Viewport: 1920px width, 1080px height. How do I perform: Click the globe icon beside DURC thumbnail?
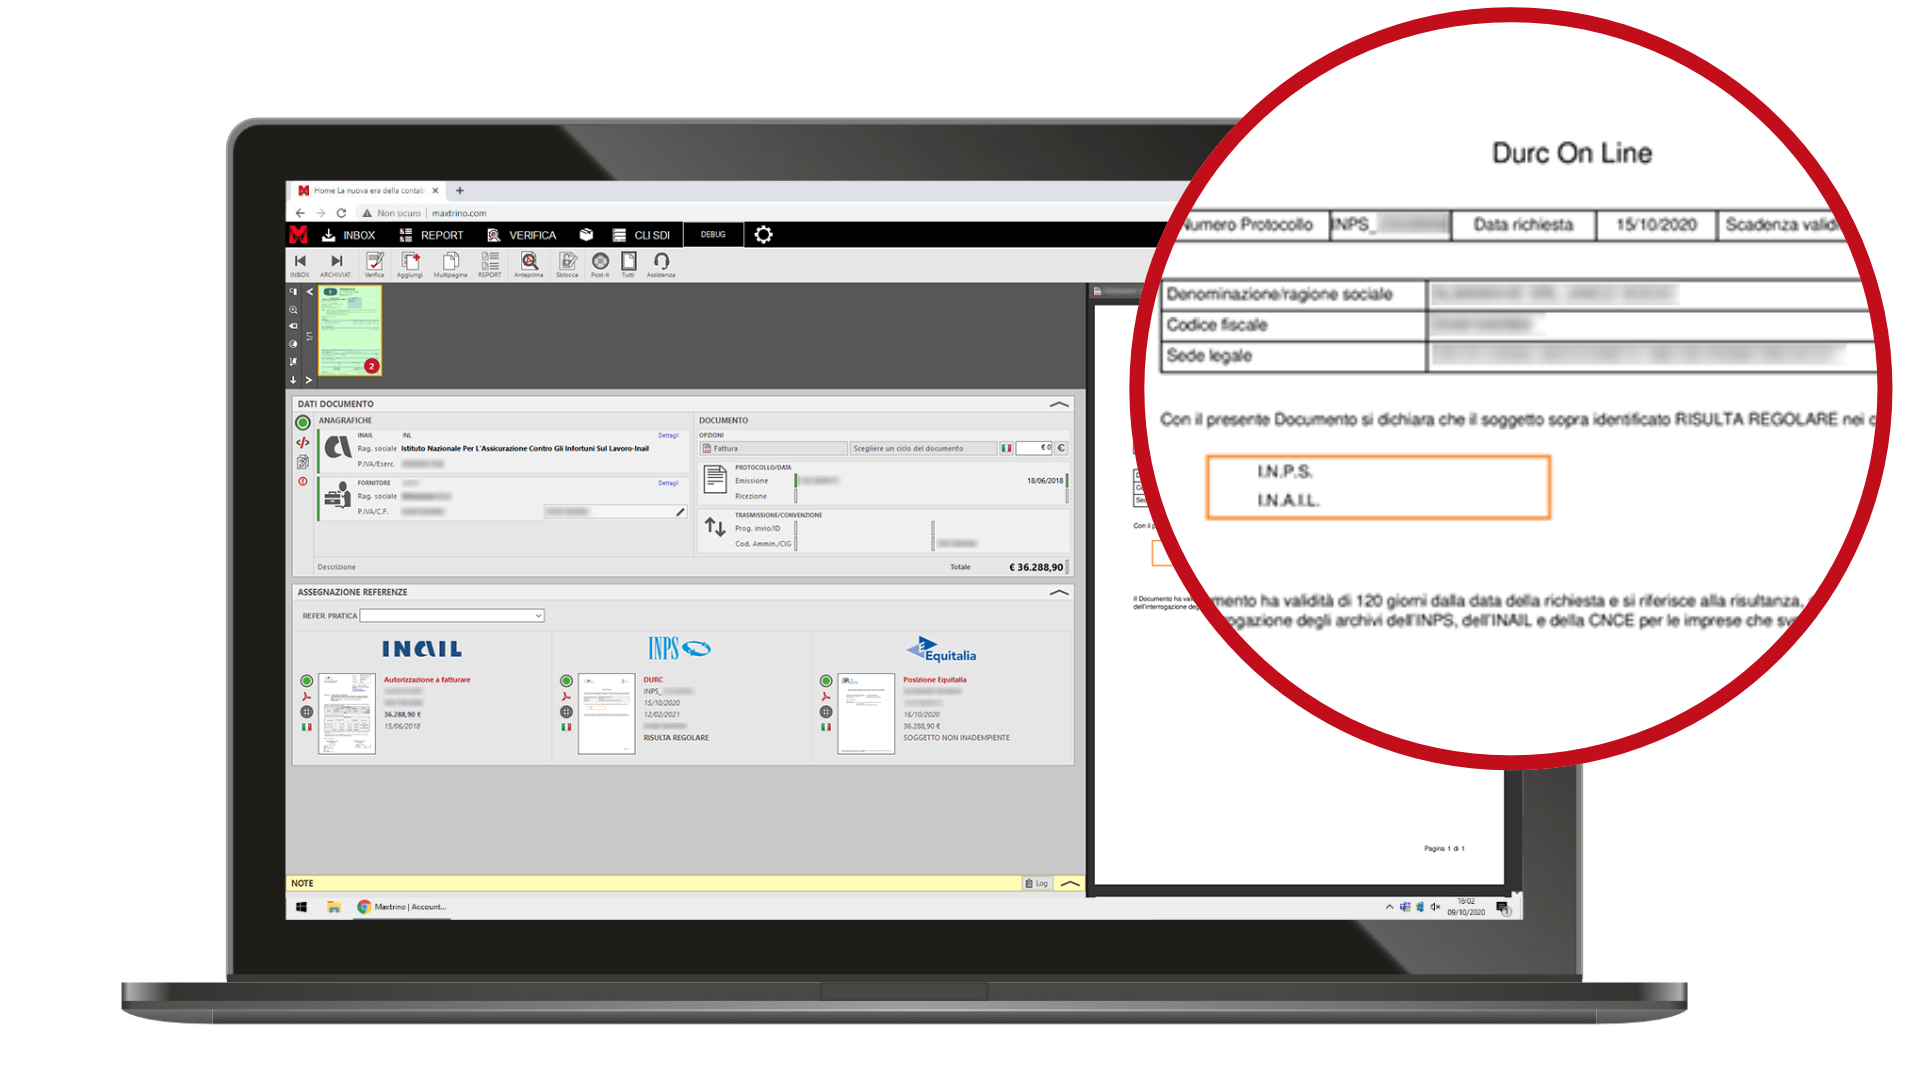tap(566, 712)
